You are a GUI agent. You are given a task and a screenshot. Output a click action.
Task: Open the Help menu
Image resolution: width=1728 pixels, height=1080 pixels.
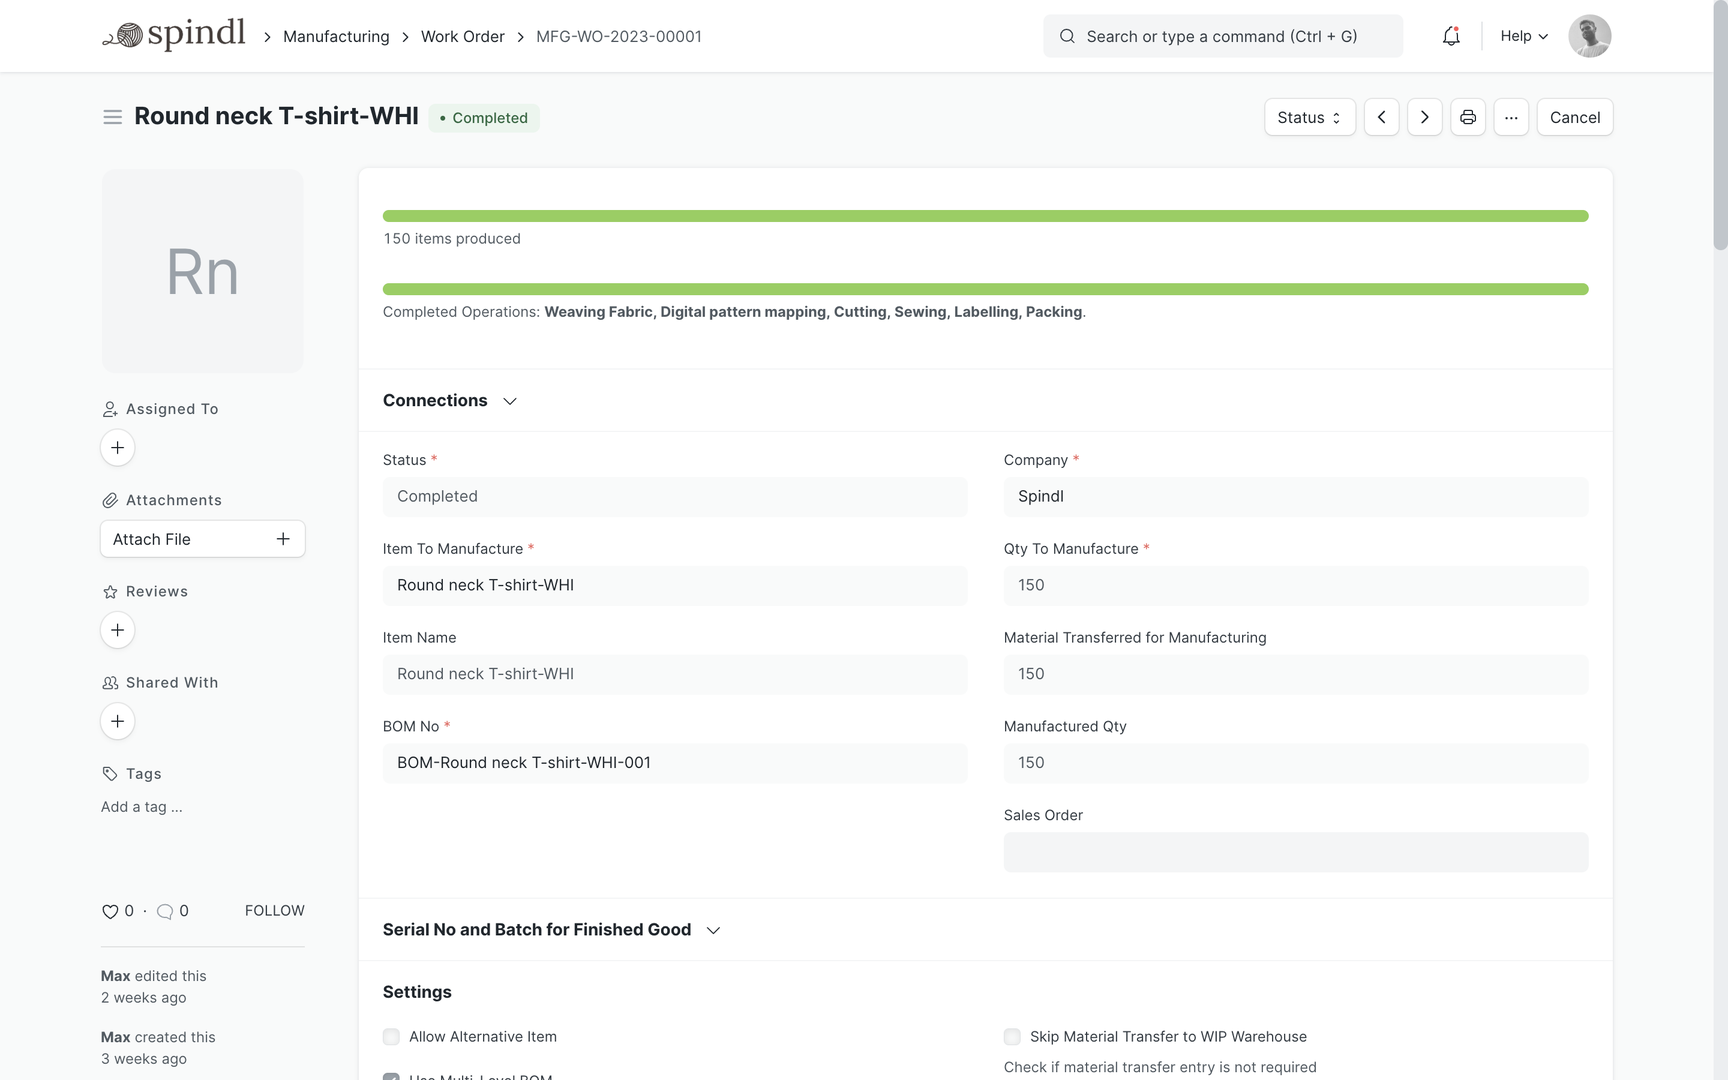(1522, 35)
